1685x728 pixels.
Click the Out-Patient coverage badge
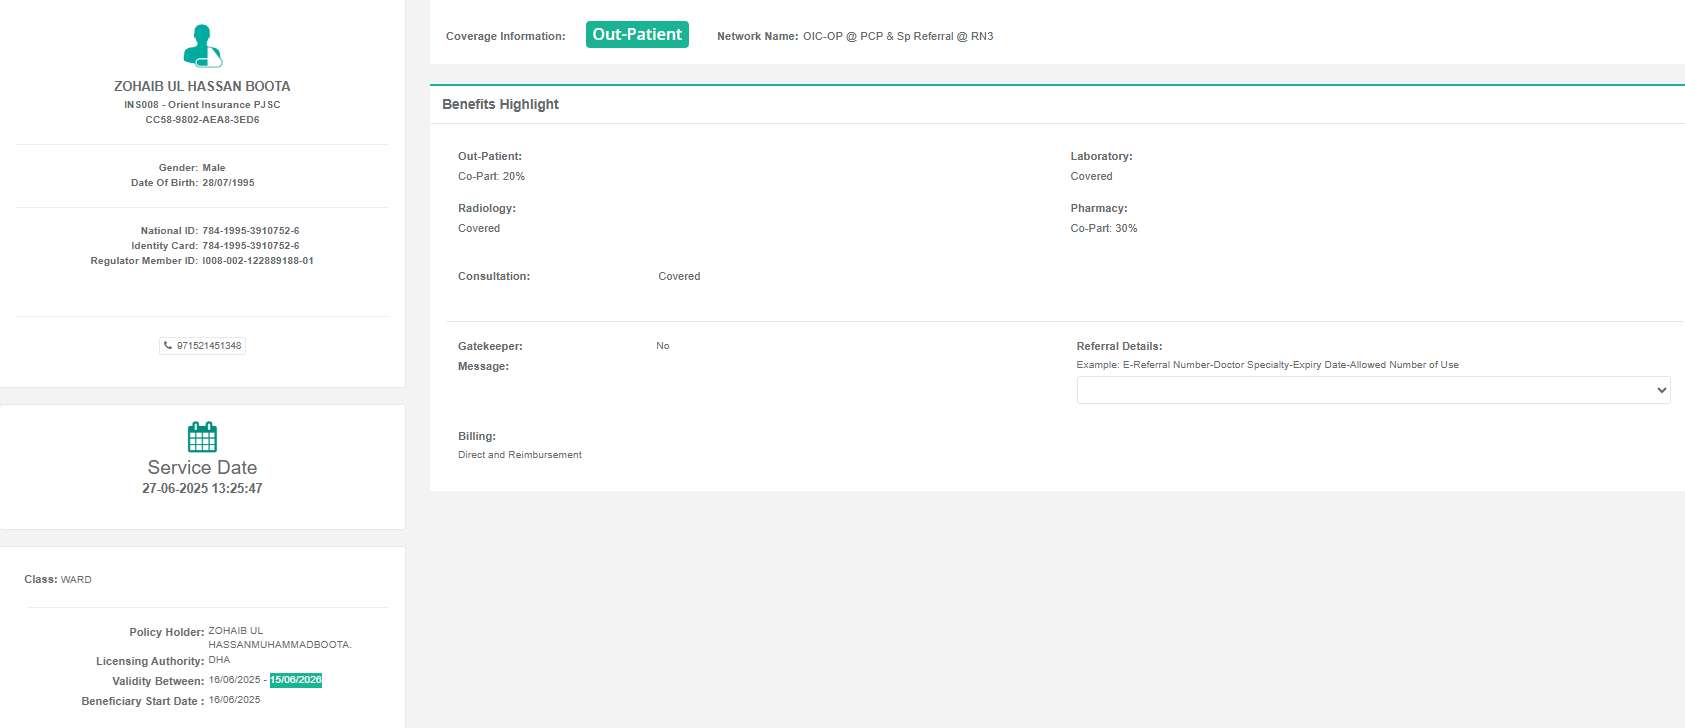click(637, 35)
